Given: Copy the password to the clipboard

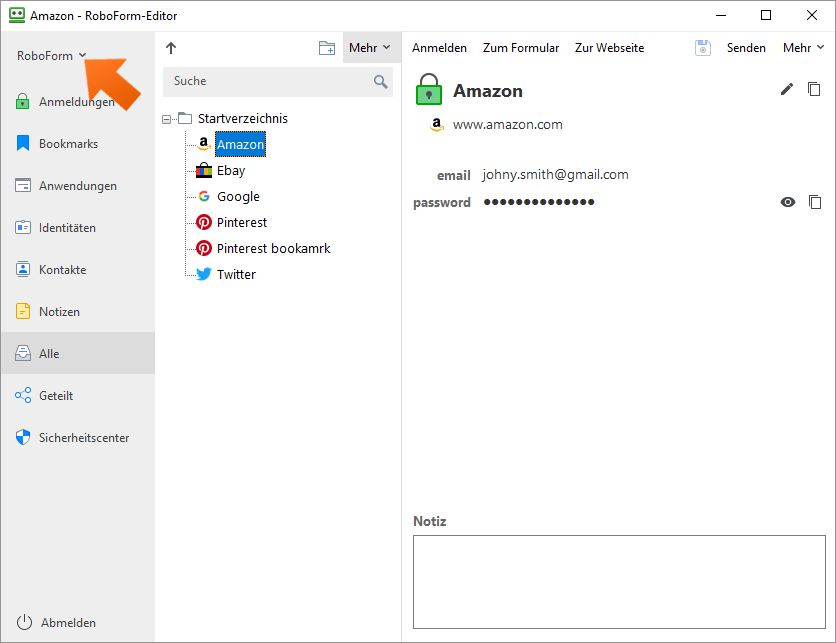Looking at the screenshot, I should (815, 202).
